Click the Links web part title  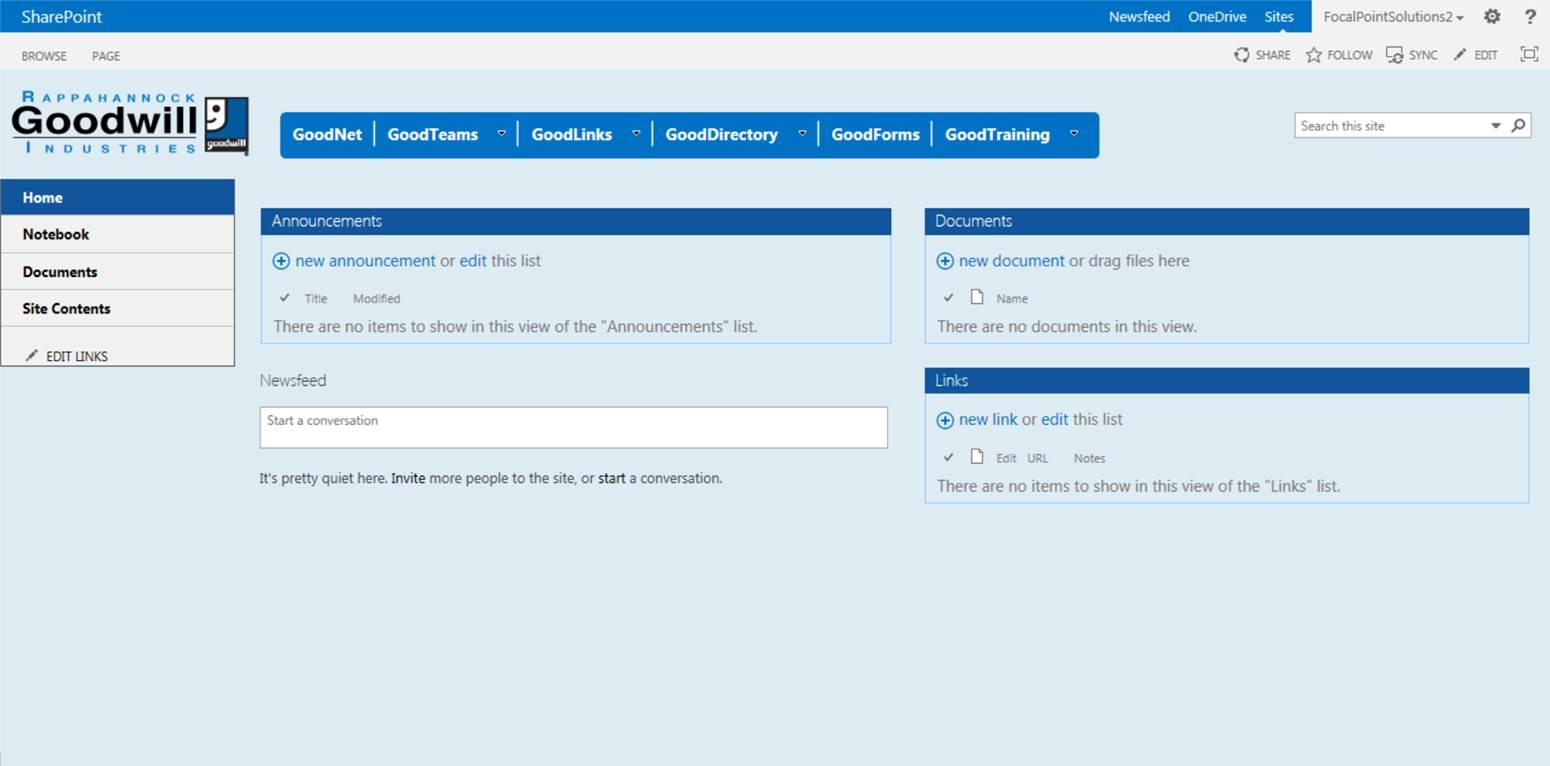pos(952,380)
